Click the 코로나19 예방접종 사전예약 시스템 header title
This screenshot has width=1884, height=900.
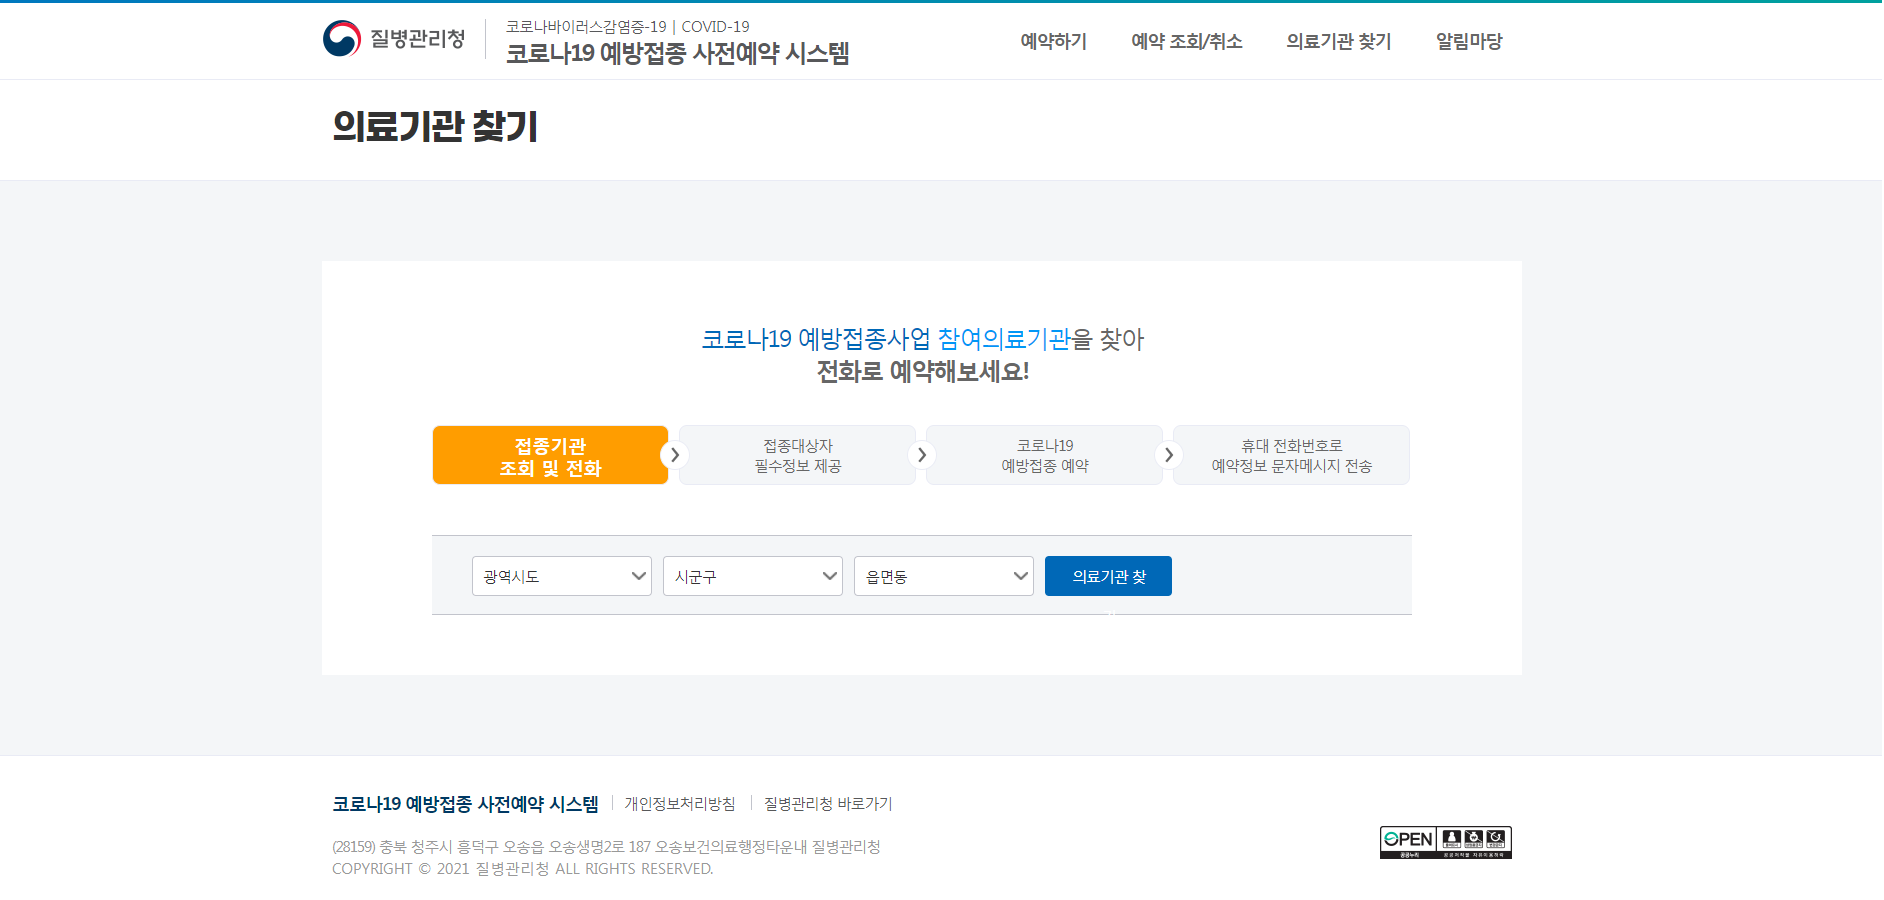coord(679,54)
